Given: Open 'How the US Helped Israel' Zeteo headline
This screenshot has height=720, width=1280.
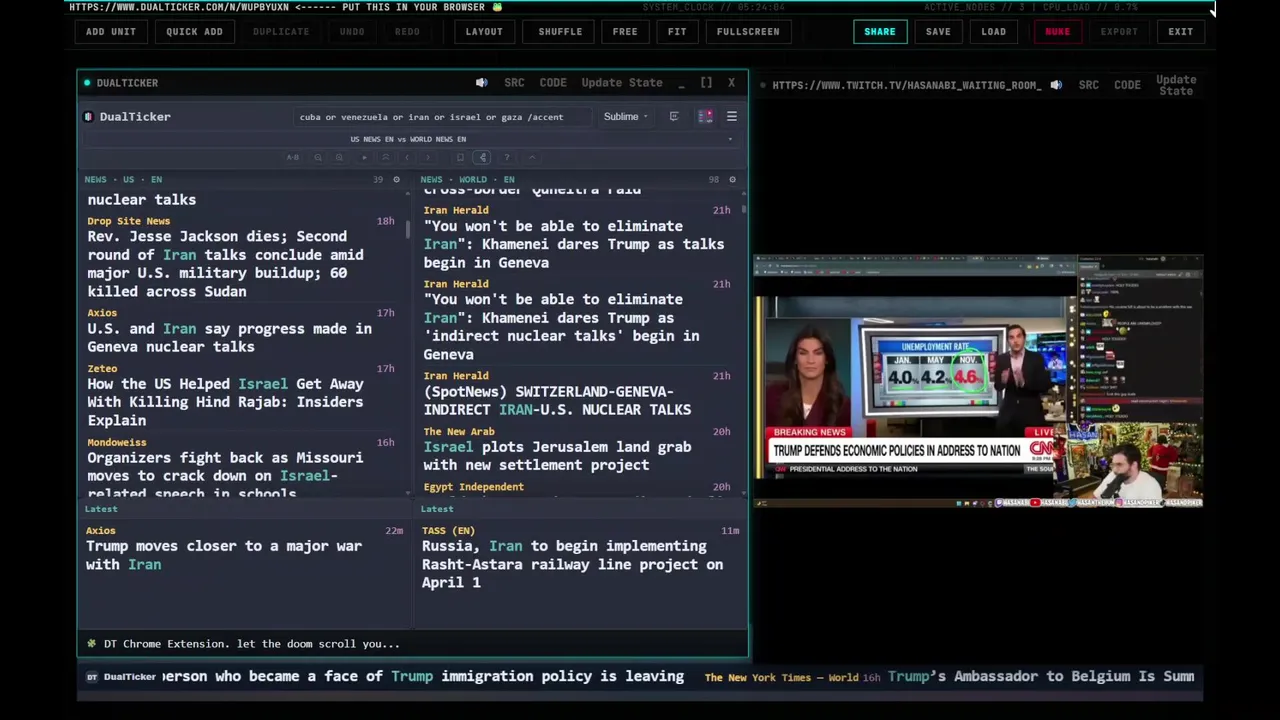Looking at the screenshot, I should [225, 402].
